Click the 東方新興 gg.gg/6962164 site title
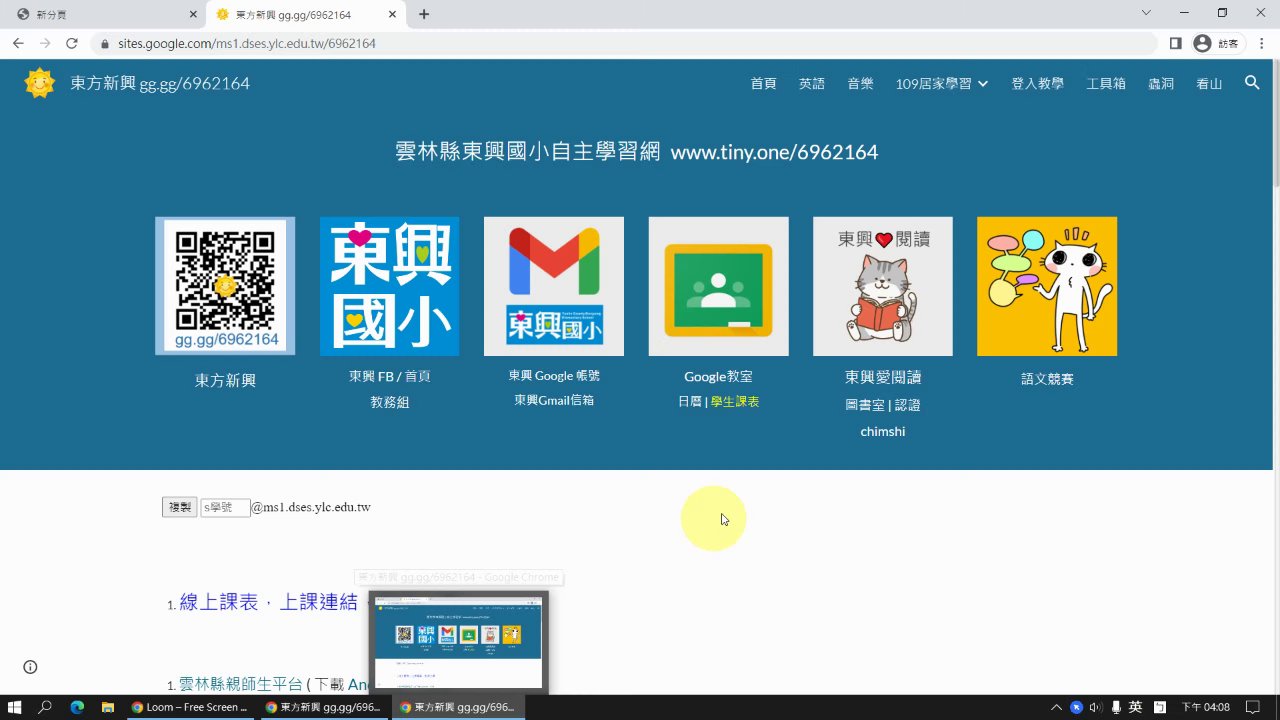 tap(160, 84)
